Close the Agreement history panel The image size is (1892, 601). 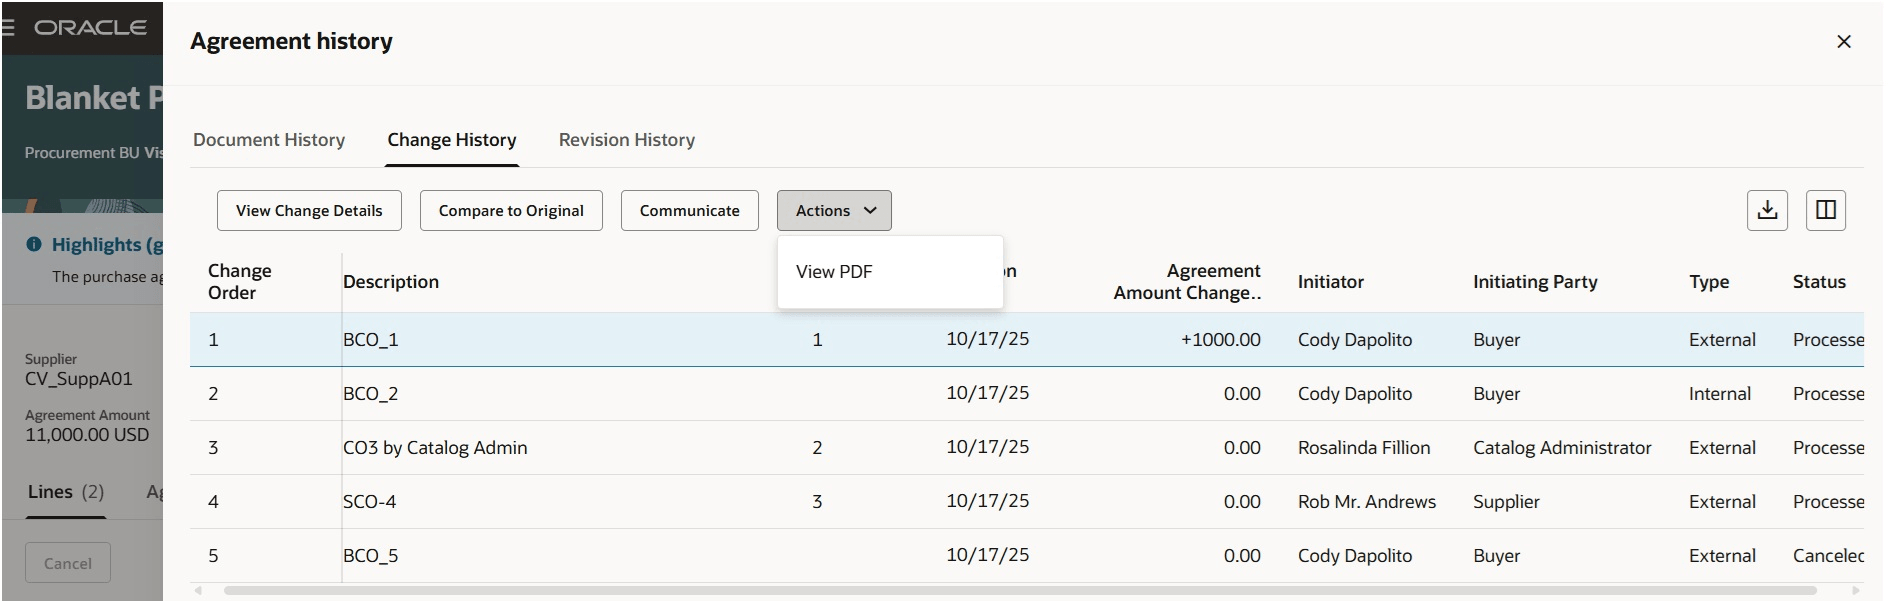[1843, 41]
